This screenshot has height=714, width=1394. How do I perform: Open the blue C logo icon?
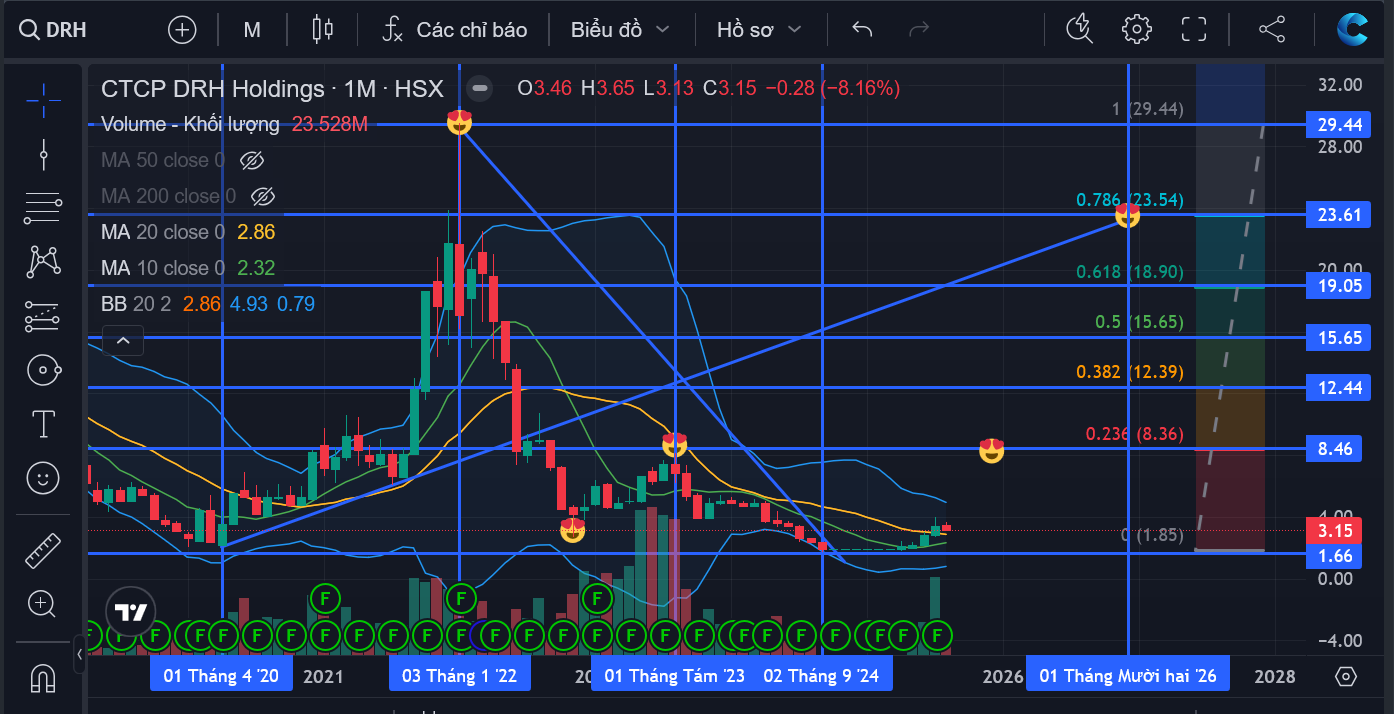pyautogui.click(x=1352, y=29)
